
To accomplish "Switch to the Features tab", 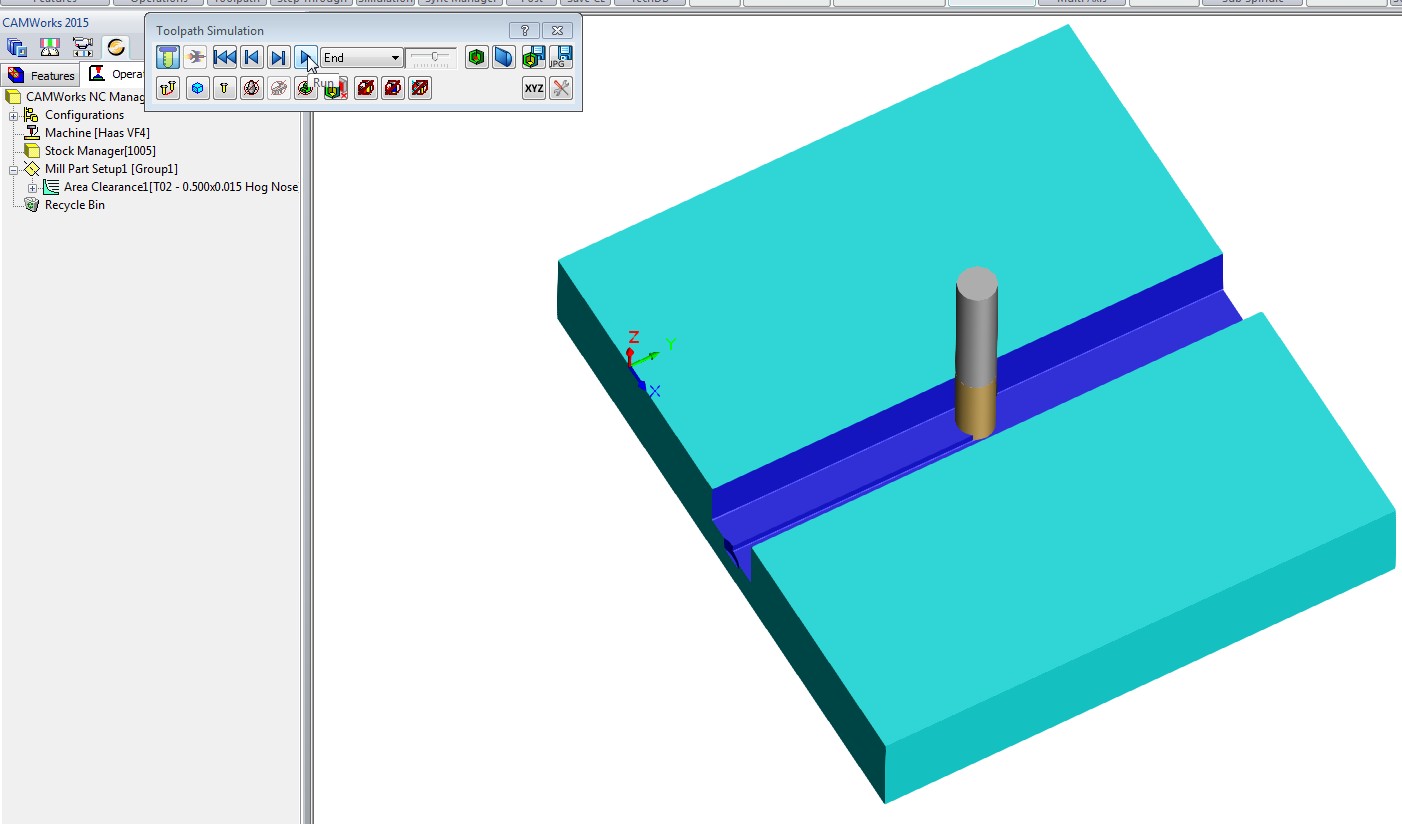I will (41, 75).
